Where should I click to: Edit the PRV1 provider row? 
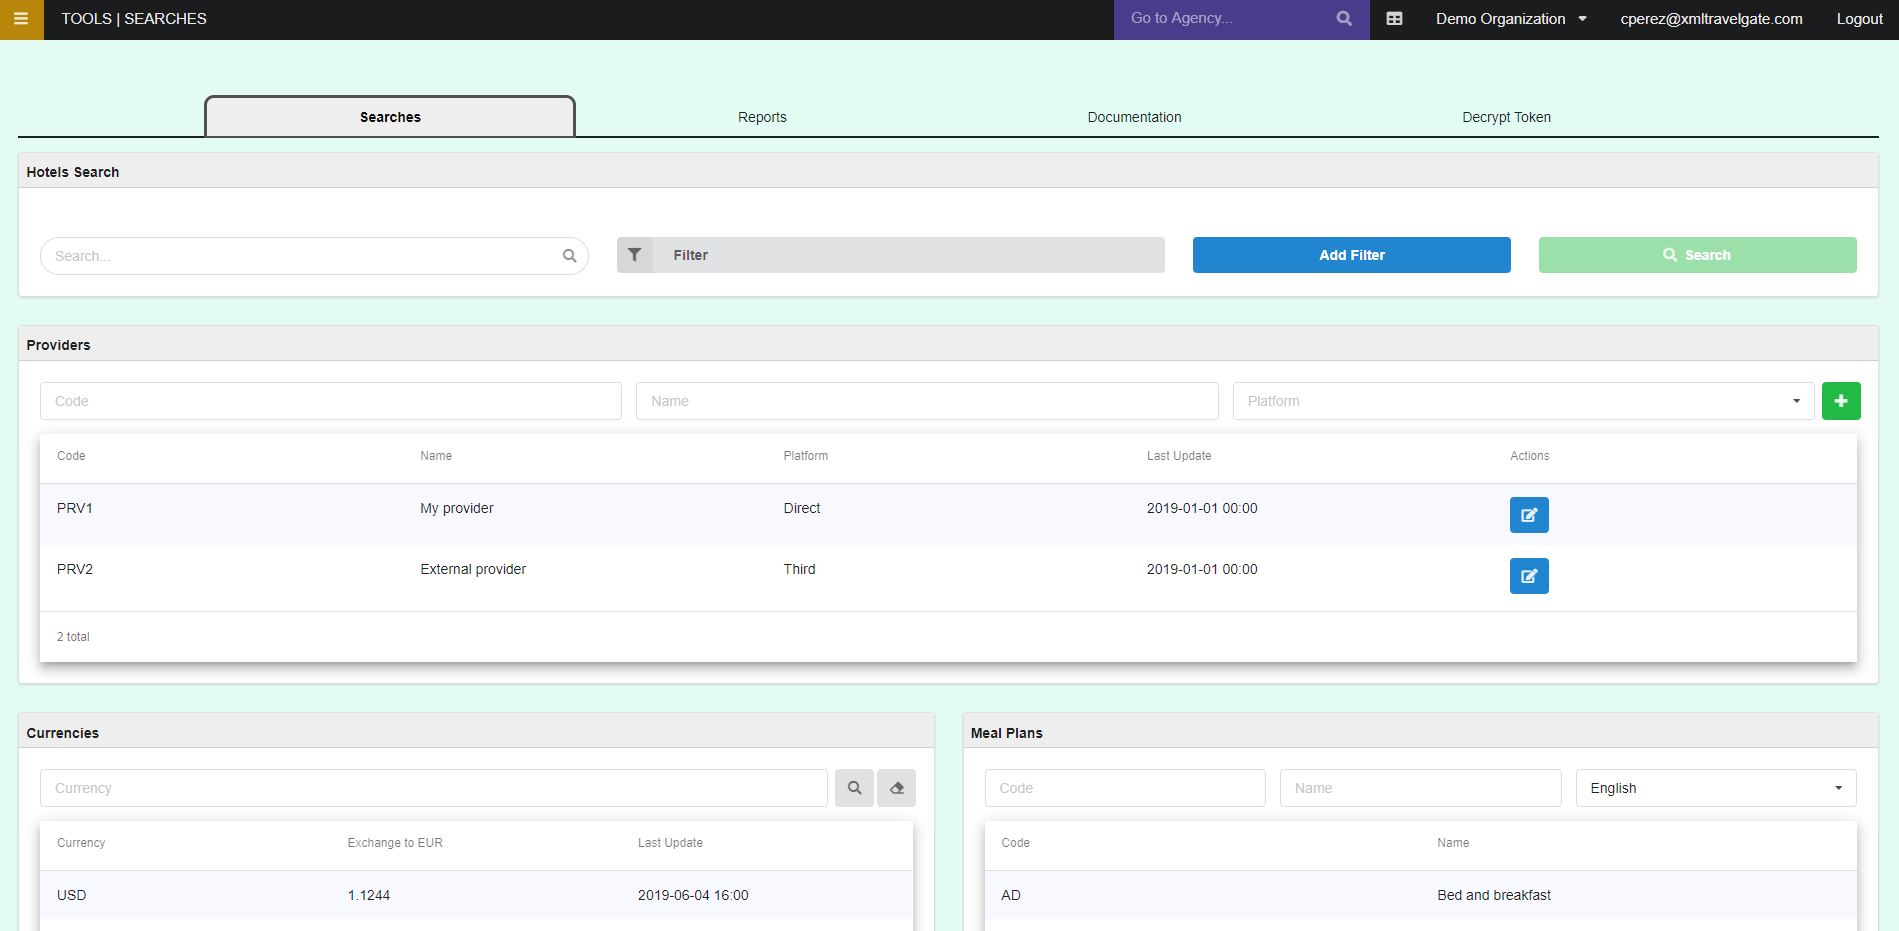pos(1529,515)
